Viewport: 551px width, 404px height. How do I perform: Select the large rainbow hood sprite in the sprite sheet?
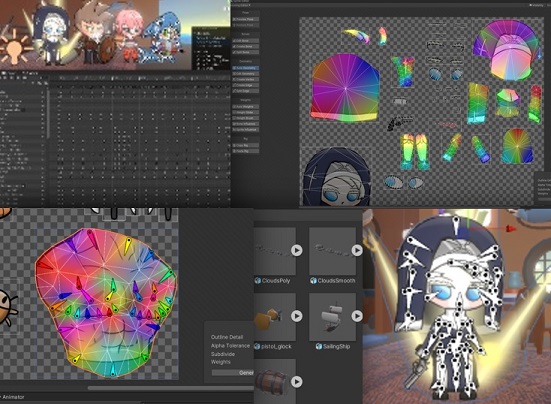345,88
